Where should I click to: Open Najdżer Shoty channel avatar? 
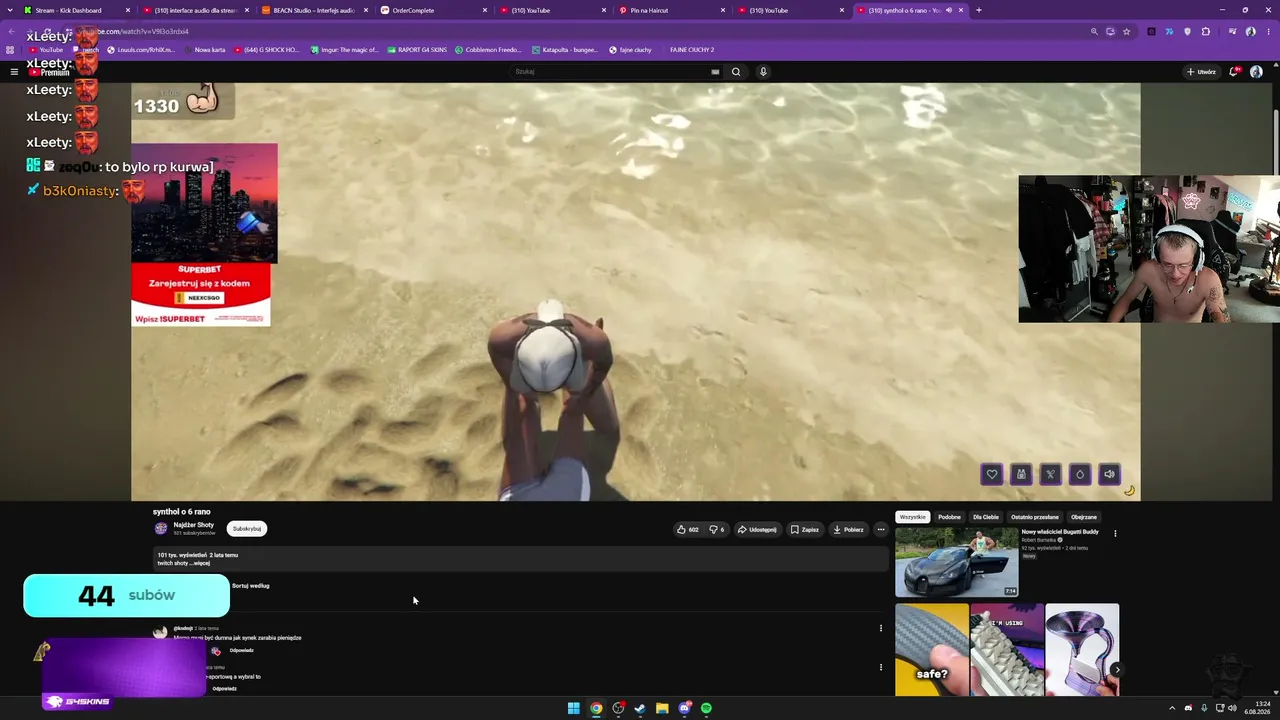(x=161, y=528)
